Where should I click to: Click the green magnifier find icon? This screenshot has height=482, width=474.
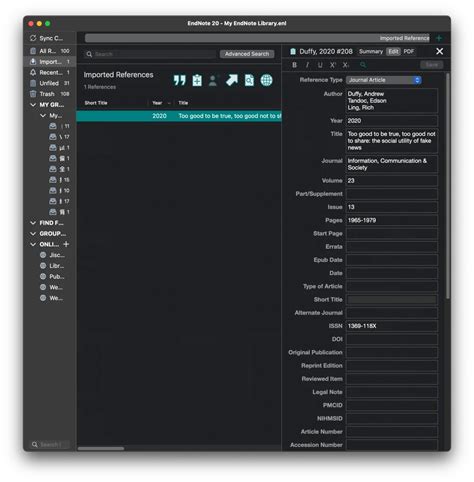[363, 65]
